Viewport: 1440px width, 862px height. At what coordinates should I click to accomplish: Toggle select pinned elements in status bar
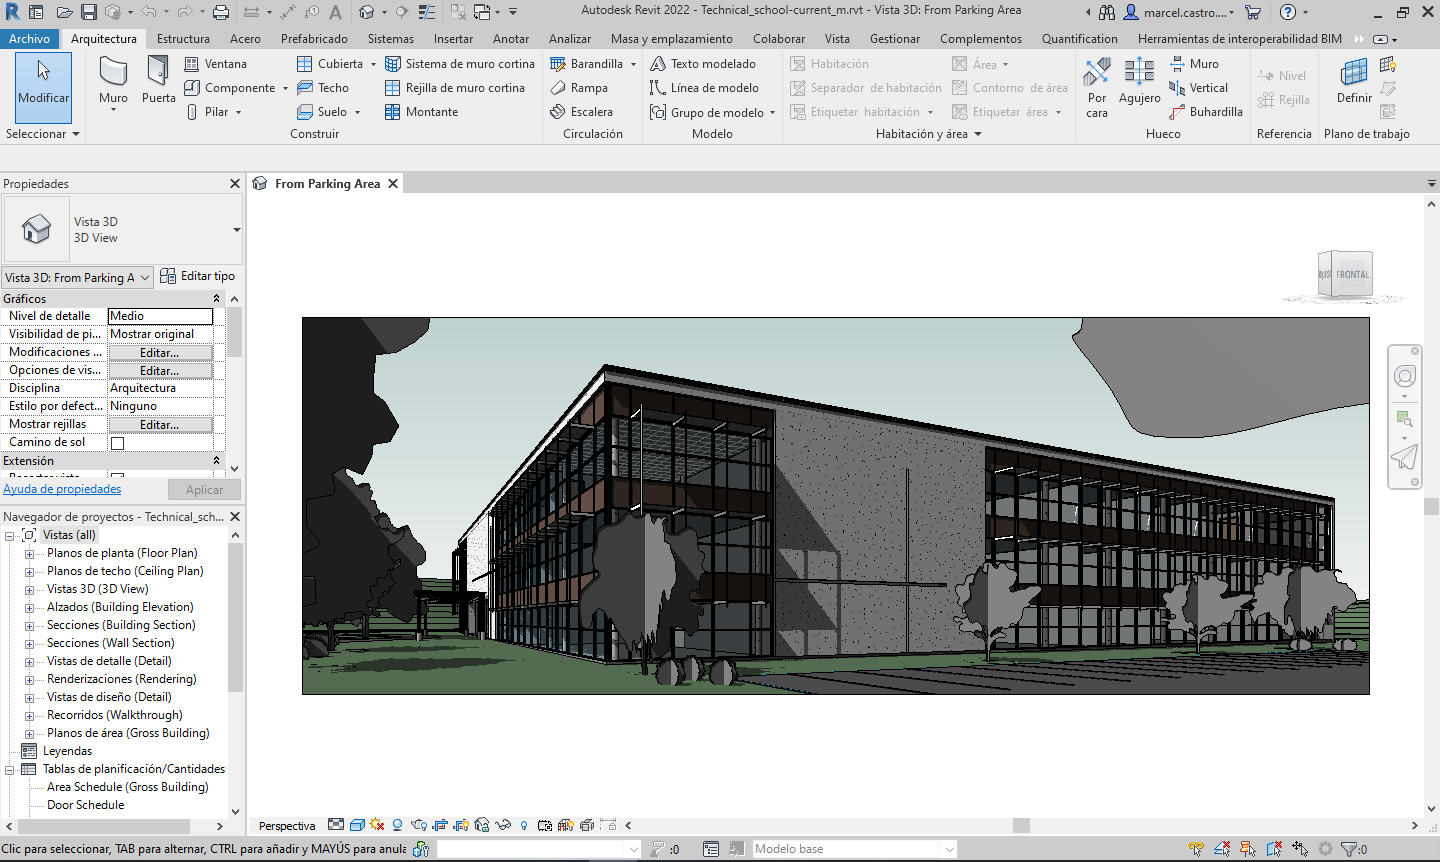tap(1248, 849)
